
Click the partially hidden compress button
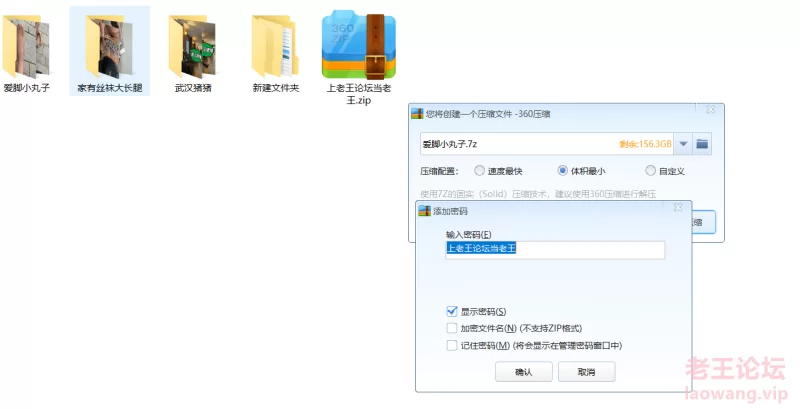(x=704, y=222)
